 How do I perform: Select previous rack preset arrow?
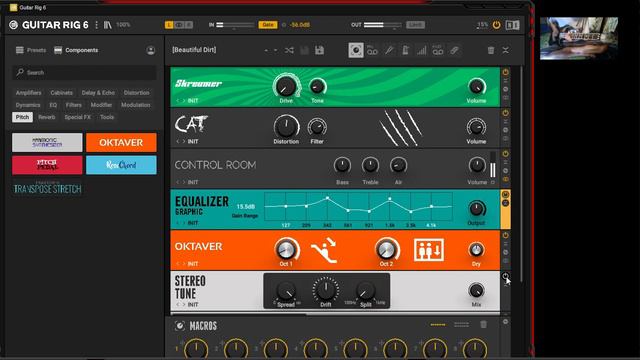click(266, 50)
